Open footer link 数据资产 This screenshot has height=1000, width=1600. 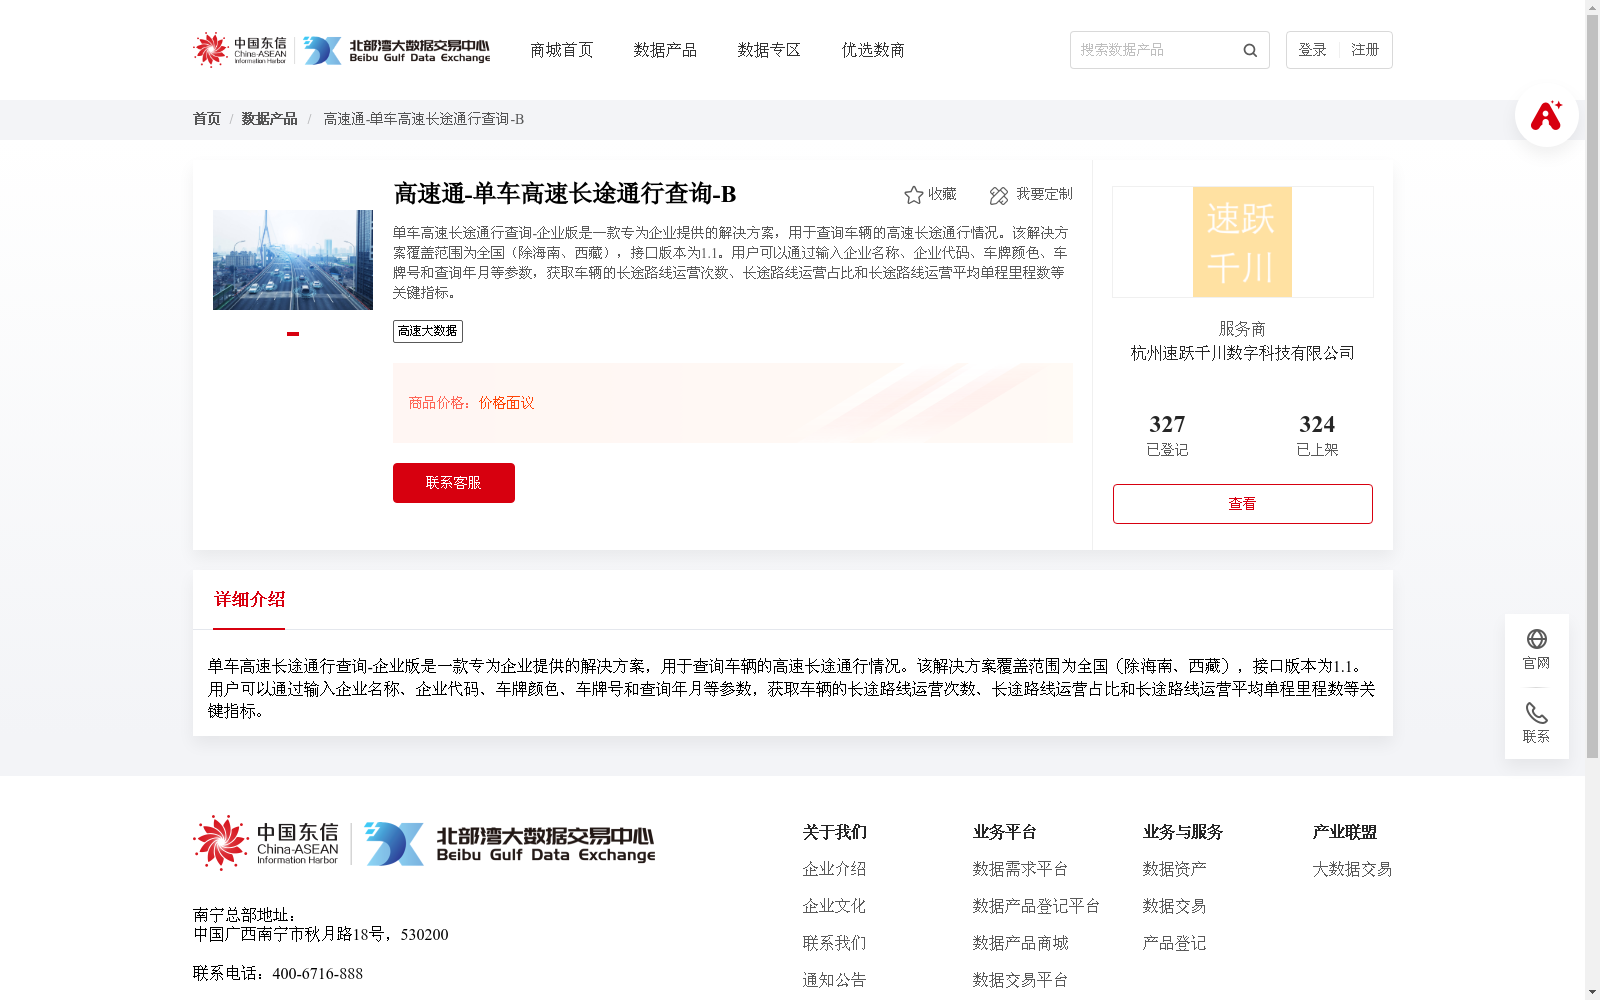pyautogui.click(x=1174, y=869)
